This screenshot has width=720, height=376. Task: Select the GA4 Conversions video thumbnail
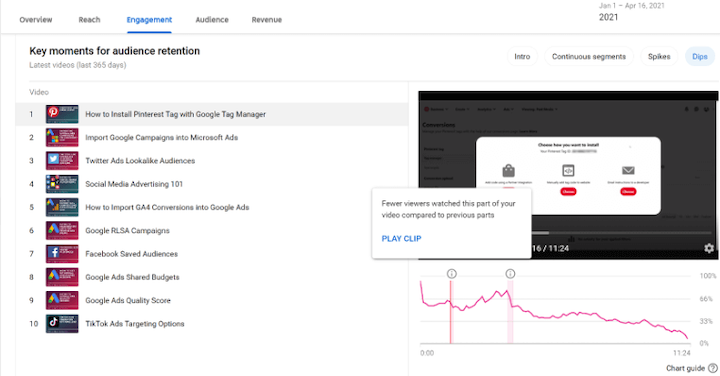62,207
